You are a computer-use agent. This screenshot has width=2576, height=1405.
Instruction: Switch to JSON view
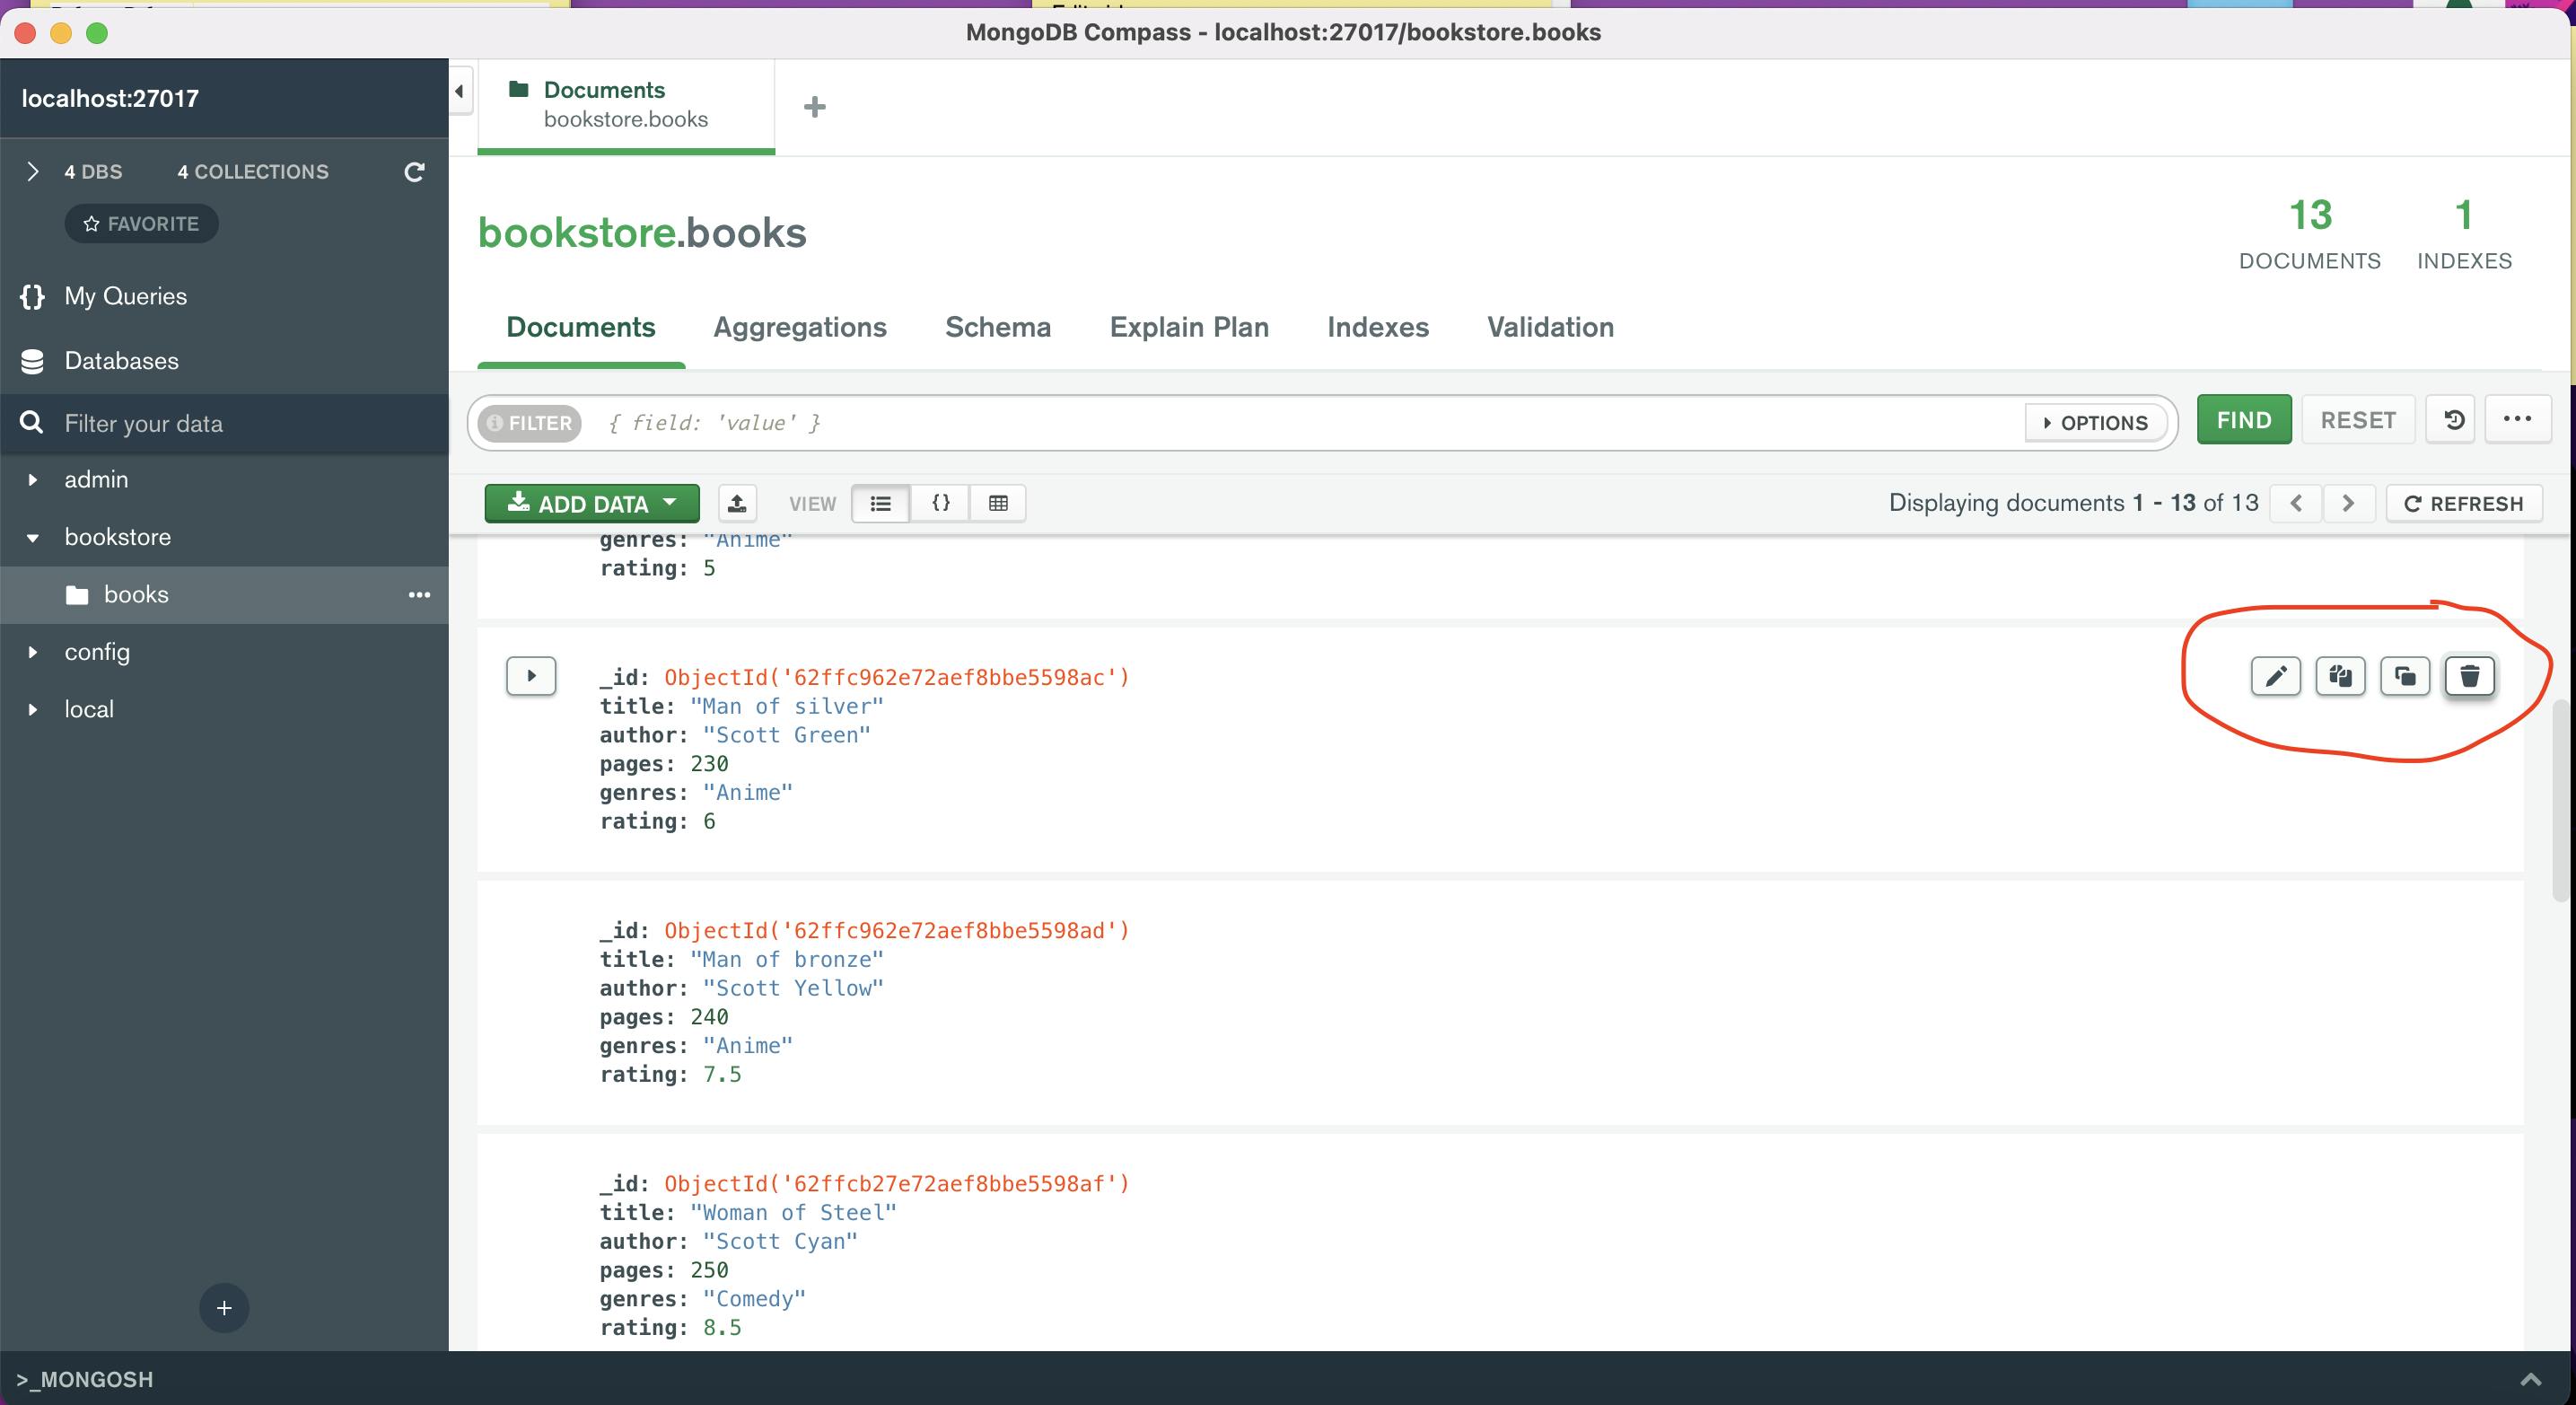(940, 503)
